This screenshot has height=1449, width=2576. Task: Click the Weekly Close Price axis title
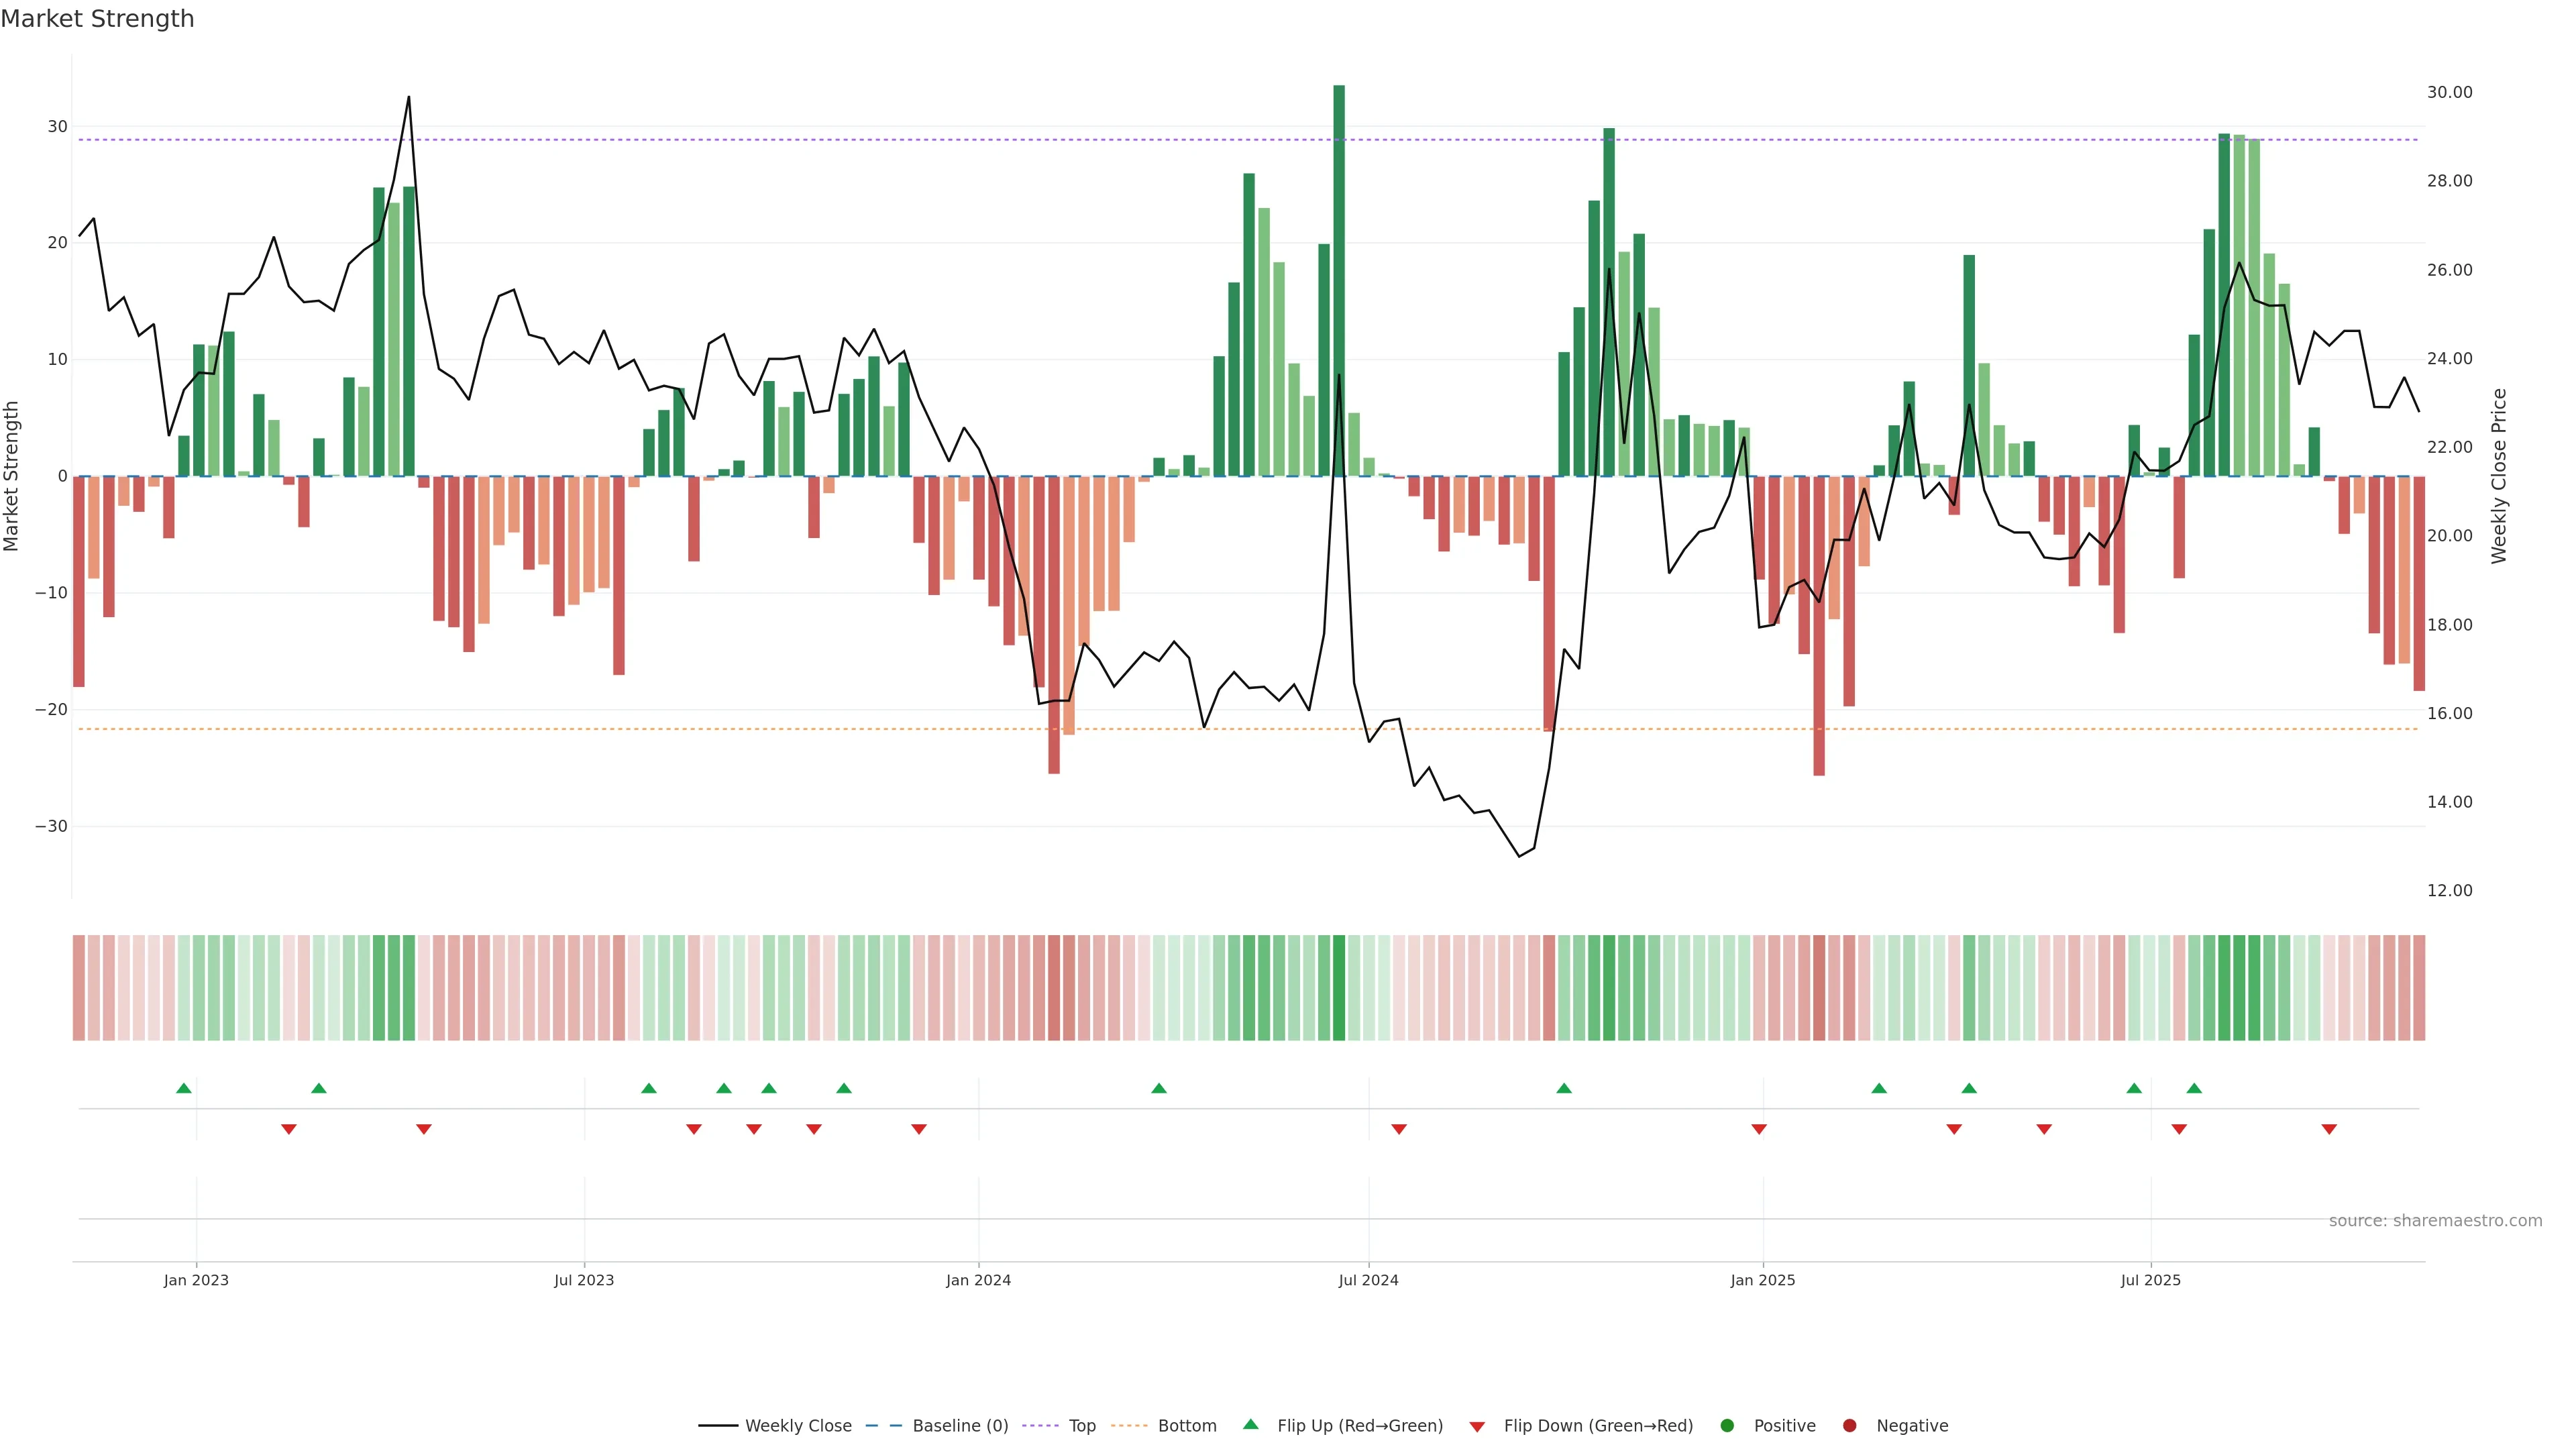2499,476
